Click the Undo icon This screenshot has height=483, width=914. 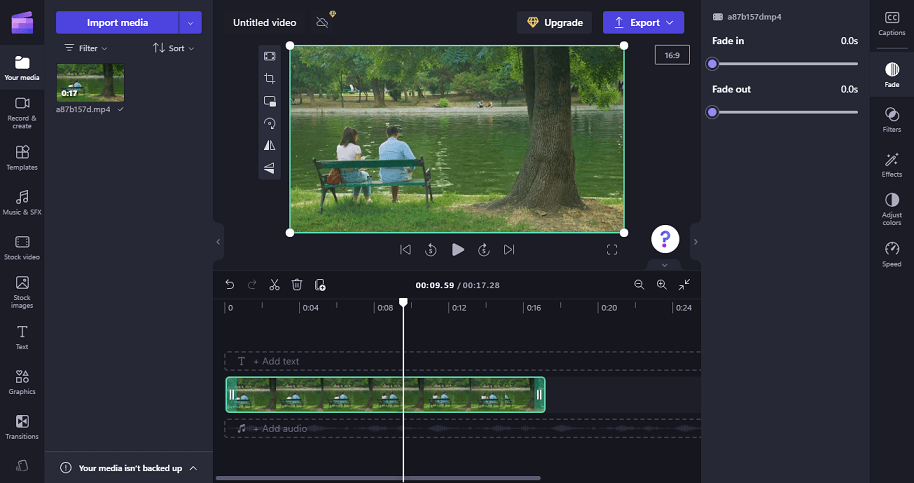[230, 285]
